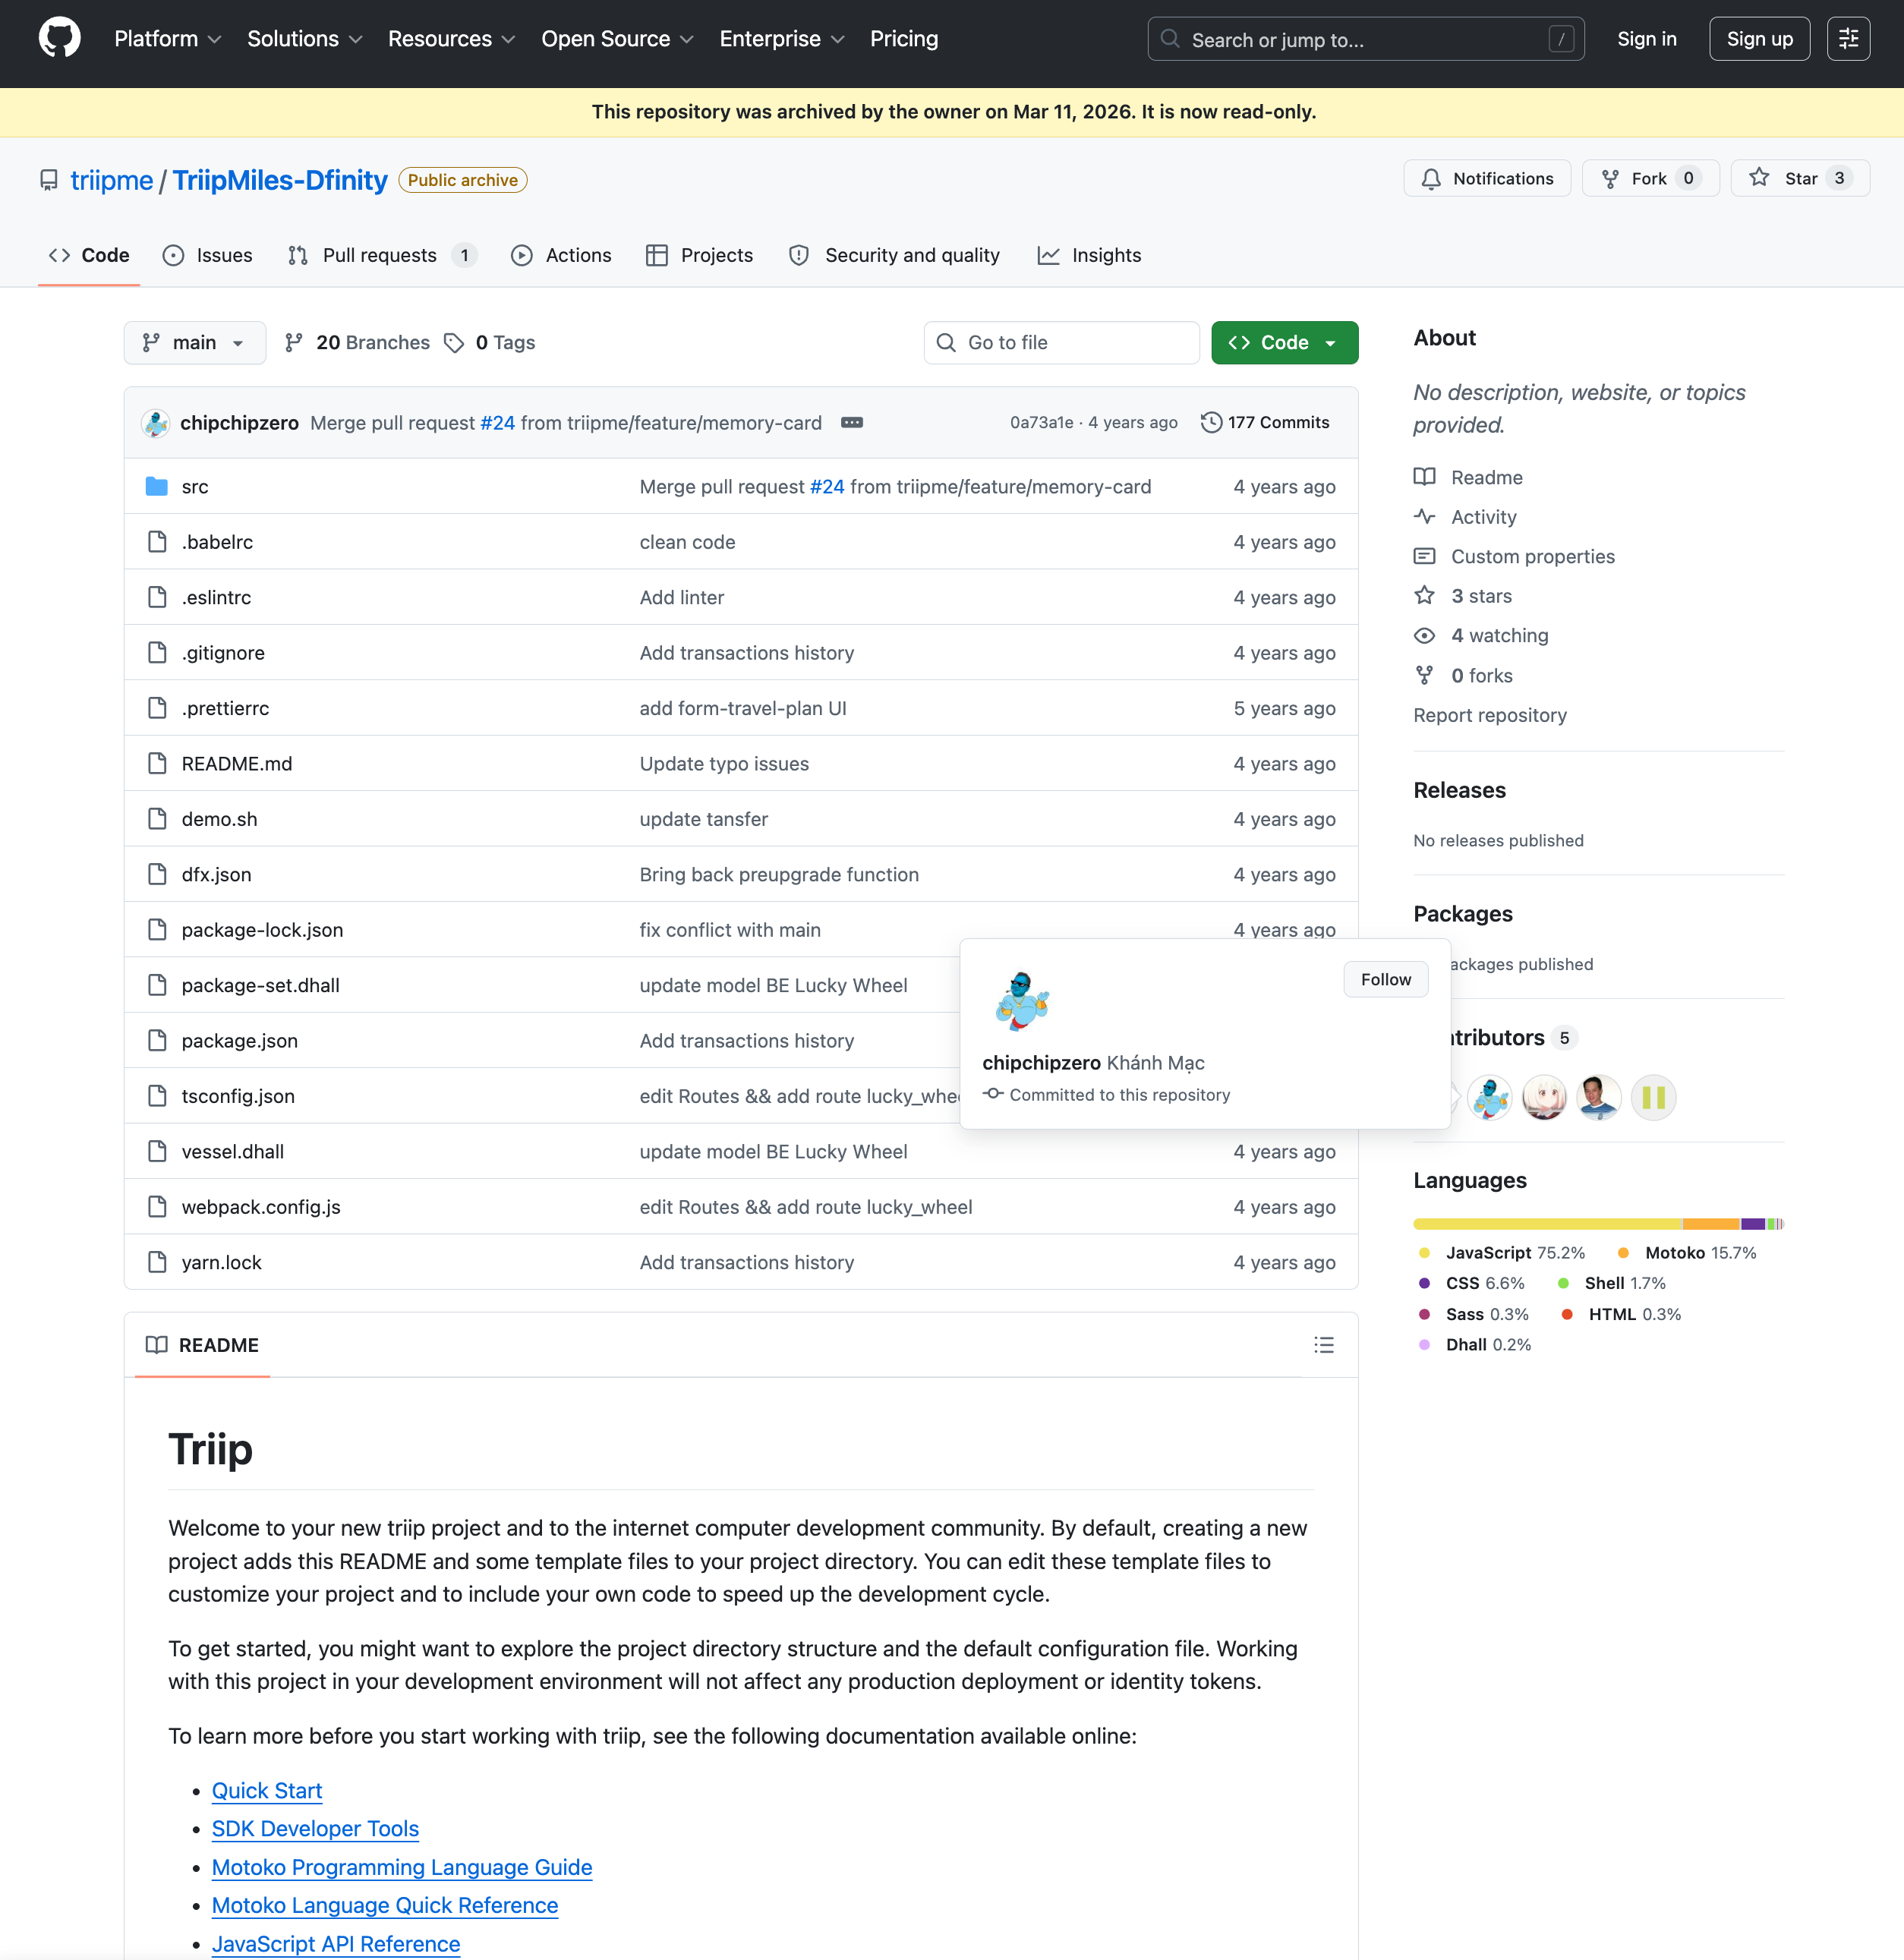
Task: Click the yellow JavaScript segment of language bar
Action: click(1547, 1224)
